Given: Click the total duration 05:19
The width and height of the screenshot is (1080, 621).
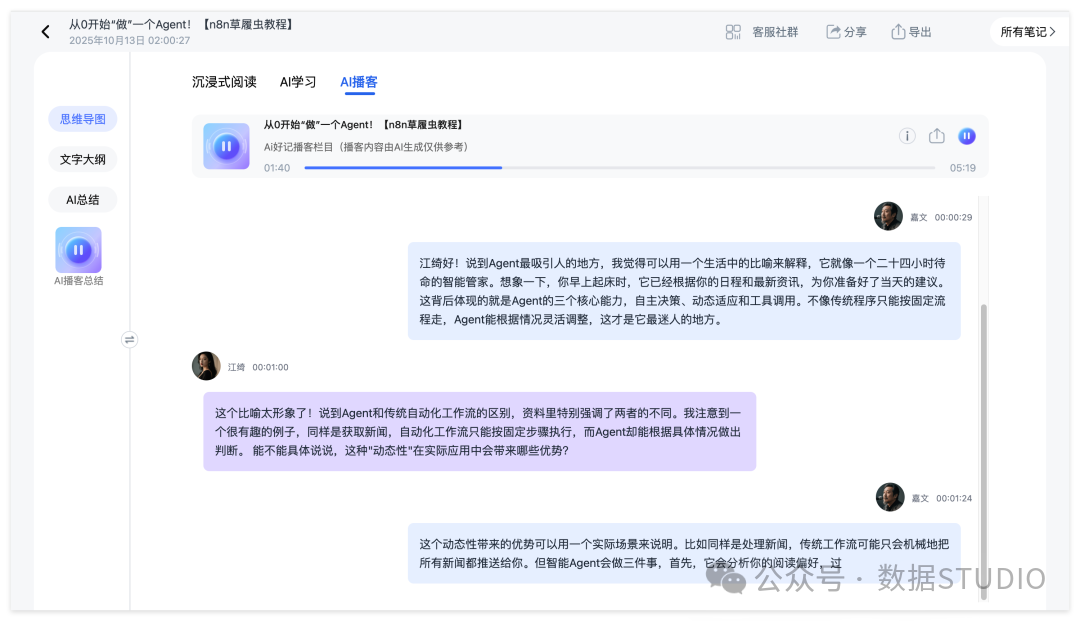Looking at the screenshot, I should coord(962,168).
